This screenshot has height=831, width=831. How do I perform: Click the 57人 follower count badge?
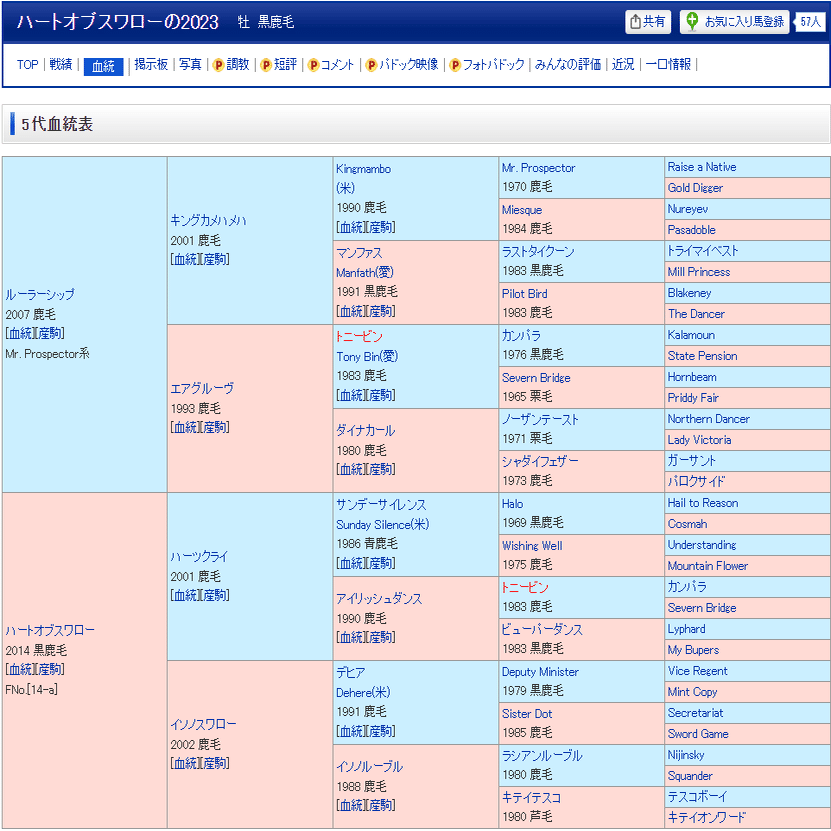tap(810, 22)
